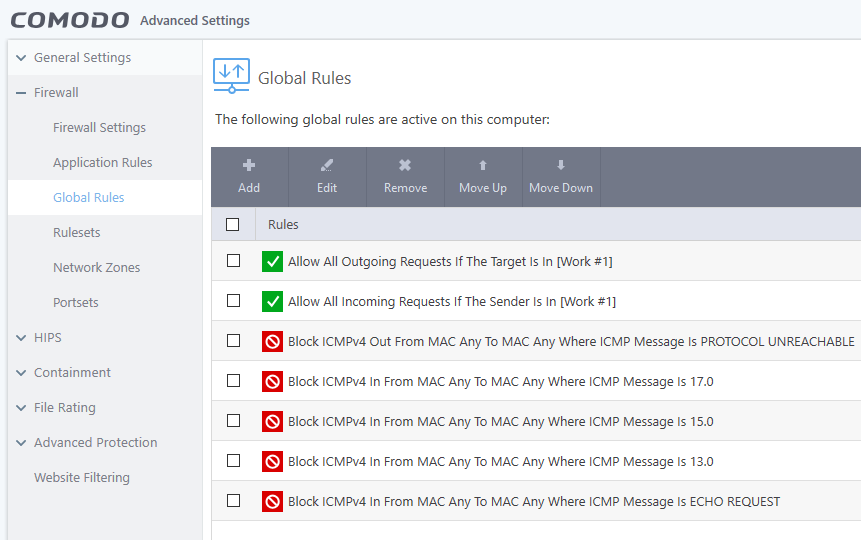
Task: Open Network Zones page
Action: 97,268
